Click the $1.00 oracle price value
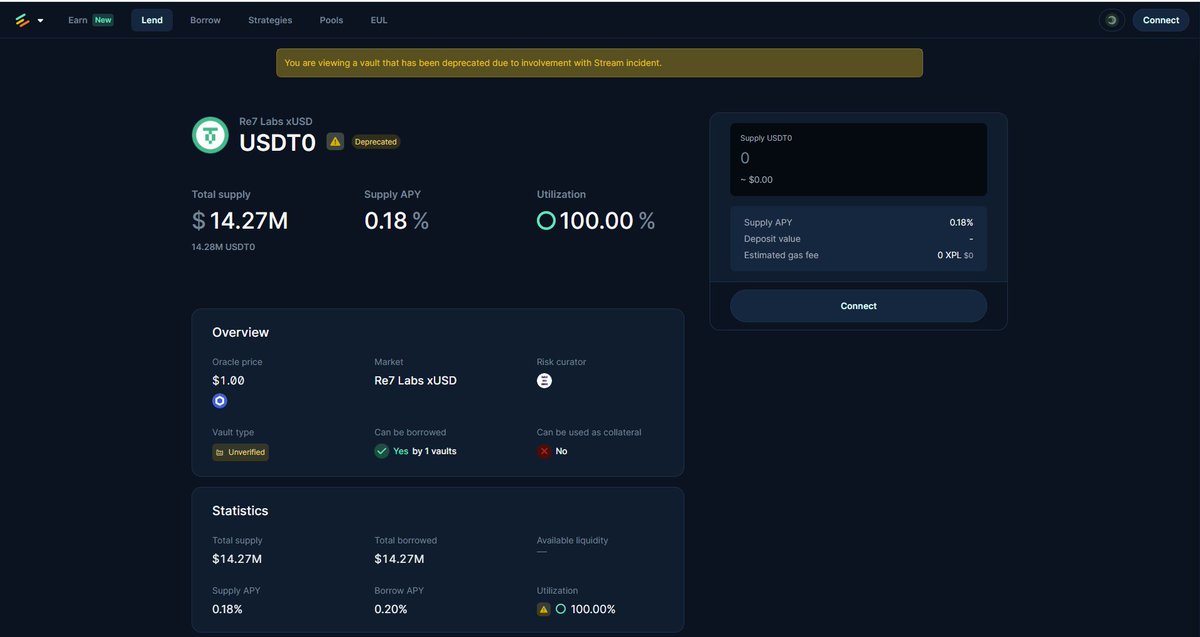This screenshot has width=1200, height=637. coord(228,381)
